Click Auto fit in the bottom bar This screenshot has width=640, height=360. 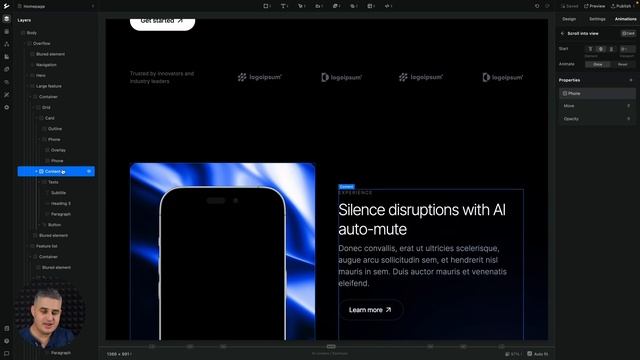[538, 354]
